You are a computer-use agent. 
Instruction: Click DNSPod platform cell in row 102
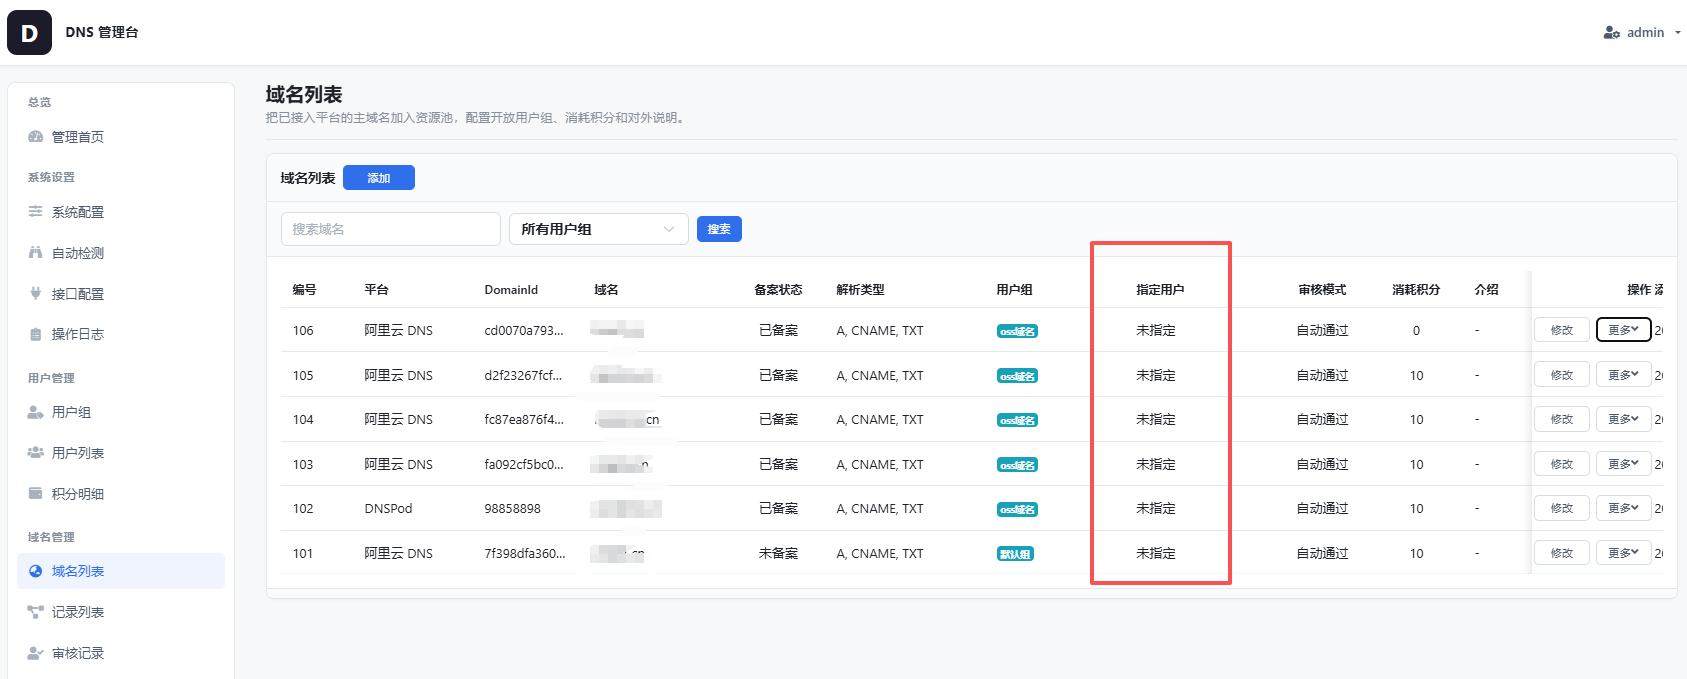[388, 508]
